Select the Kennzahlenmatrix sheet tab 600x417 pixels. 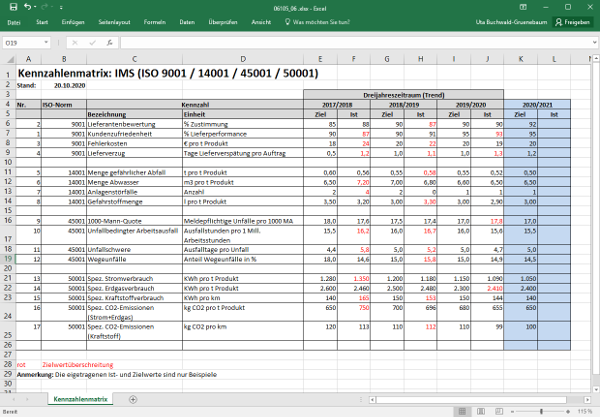tap(80, 399)
